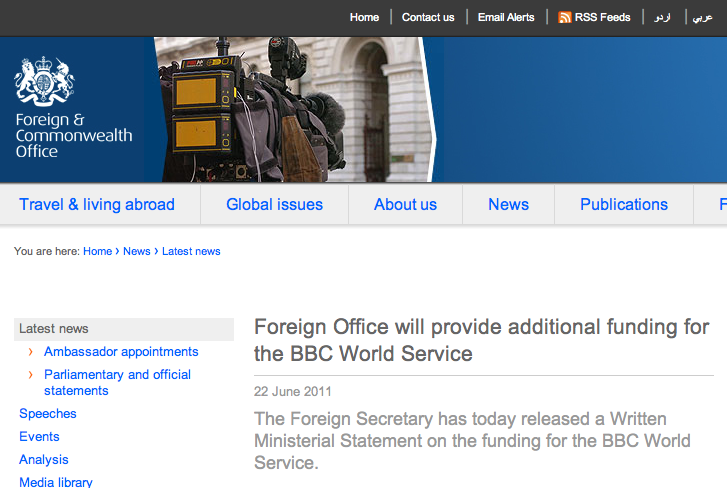
Task: Click the Foreign & Commonwealth Office crest logo
Action: 44,81
